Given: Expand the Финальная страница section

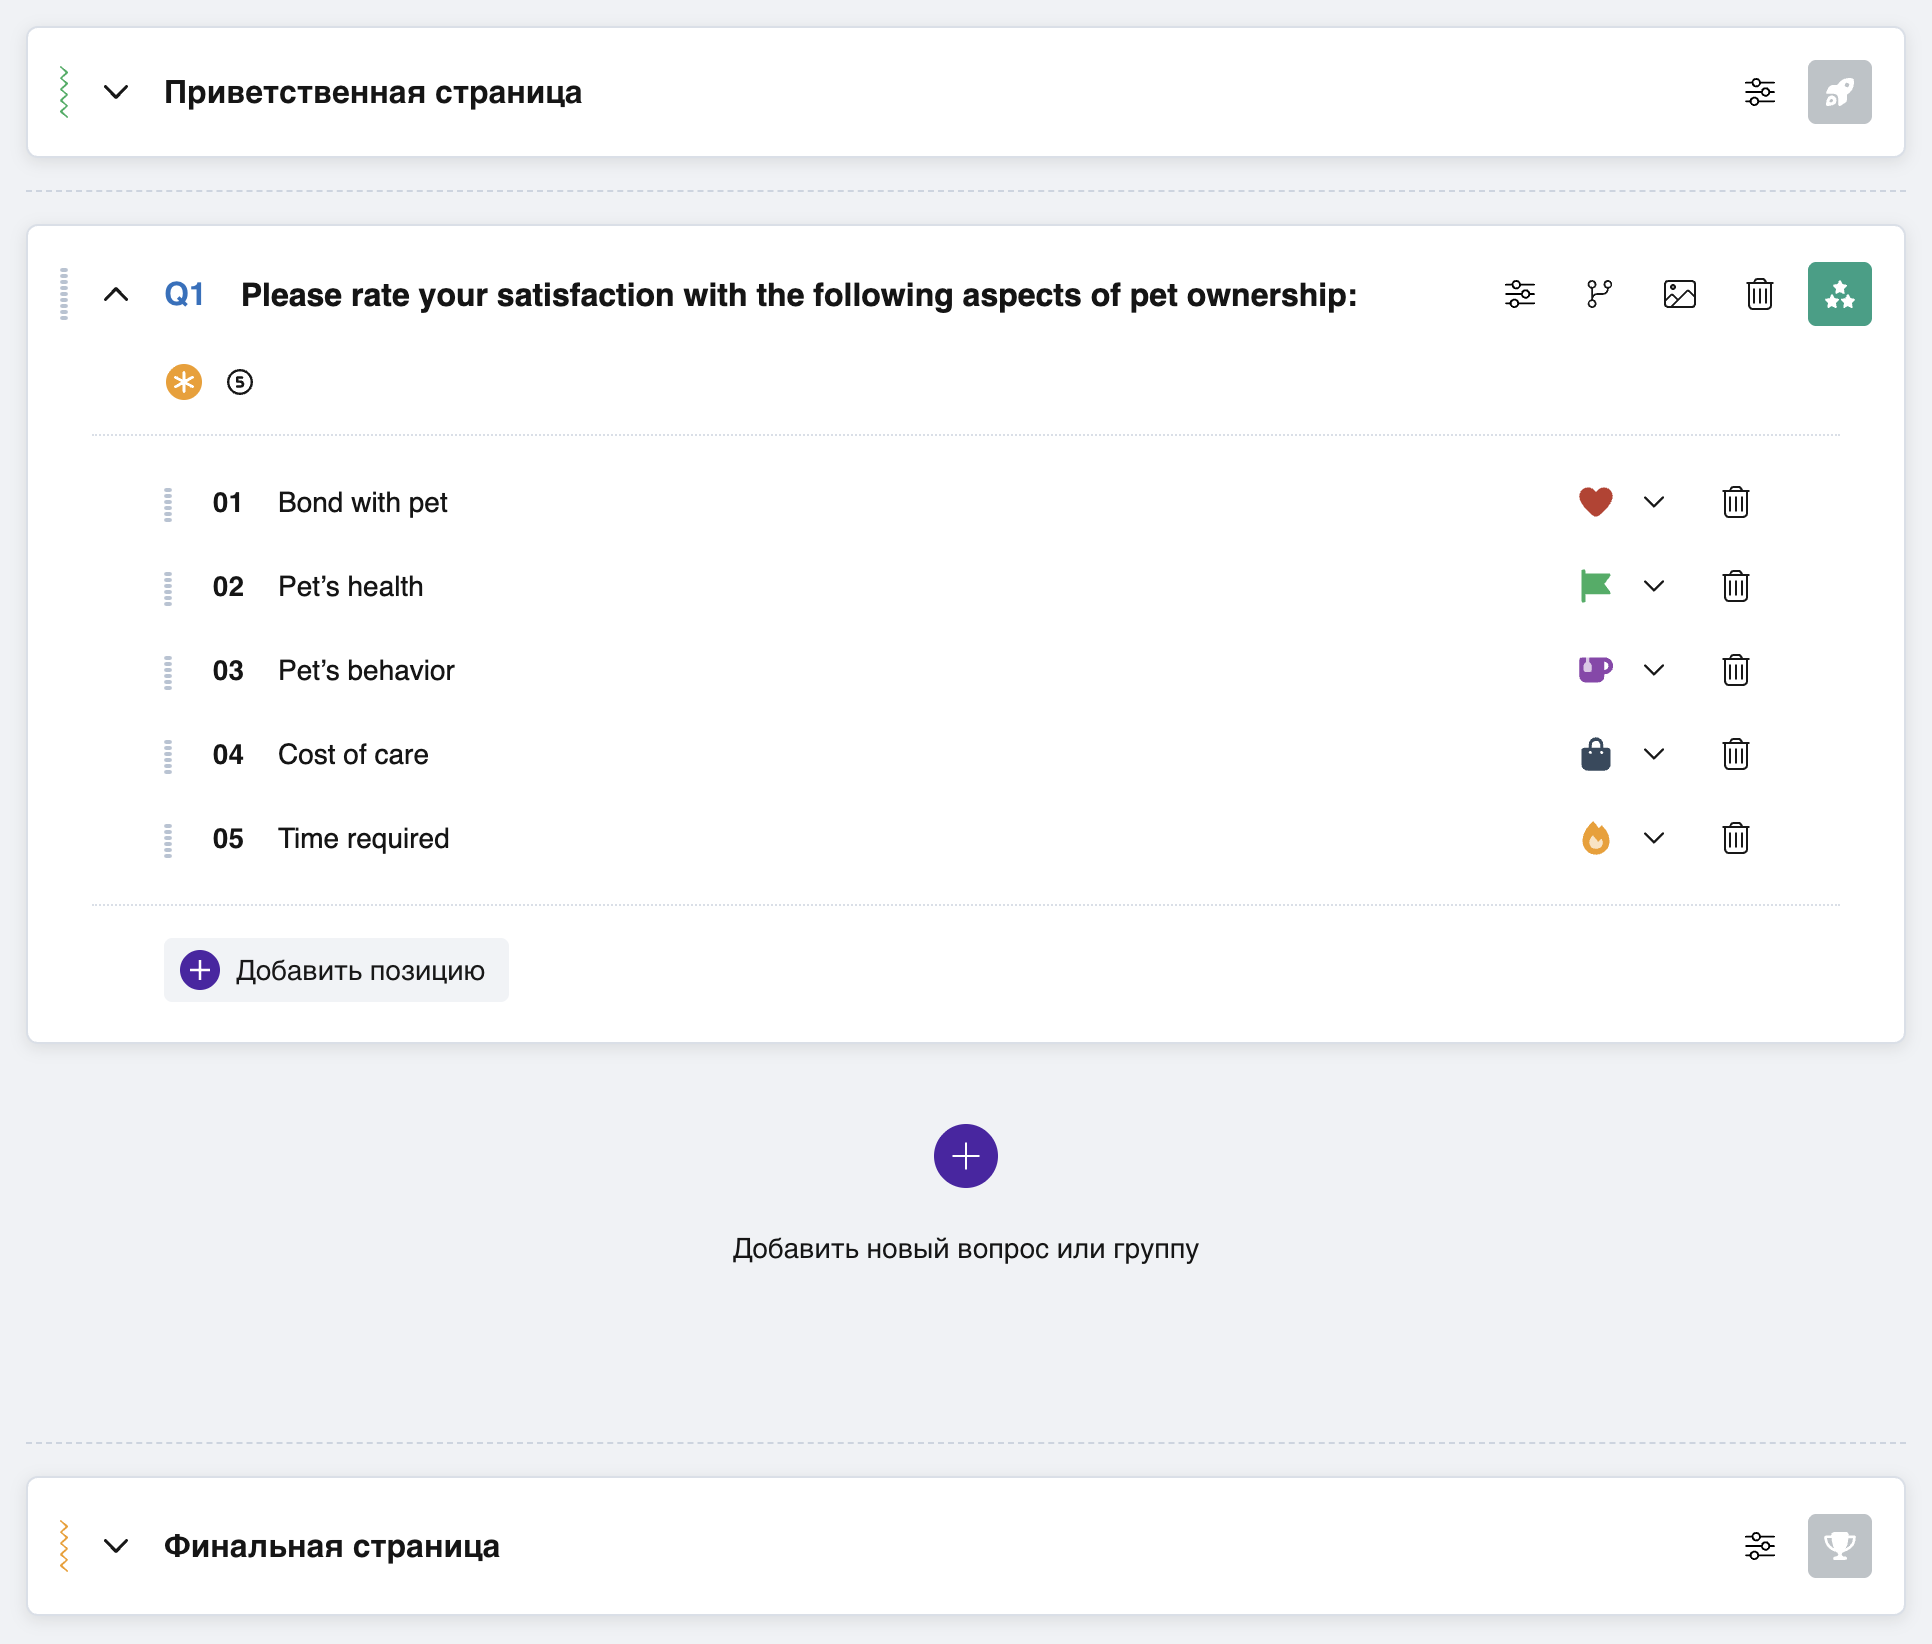Looking at the screenshot, I should coord(116,1546).
